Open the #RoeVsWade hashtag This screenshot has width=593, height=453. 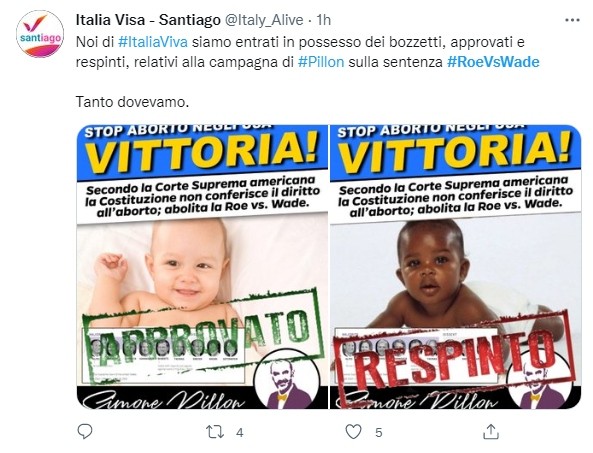pyautogui.click(x=493, y=62)
